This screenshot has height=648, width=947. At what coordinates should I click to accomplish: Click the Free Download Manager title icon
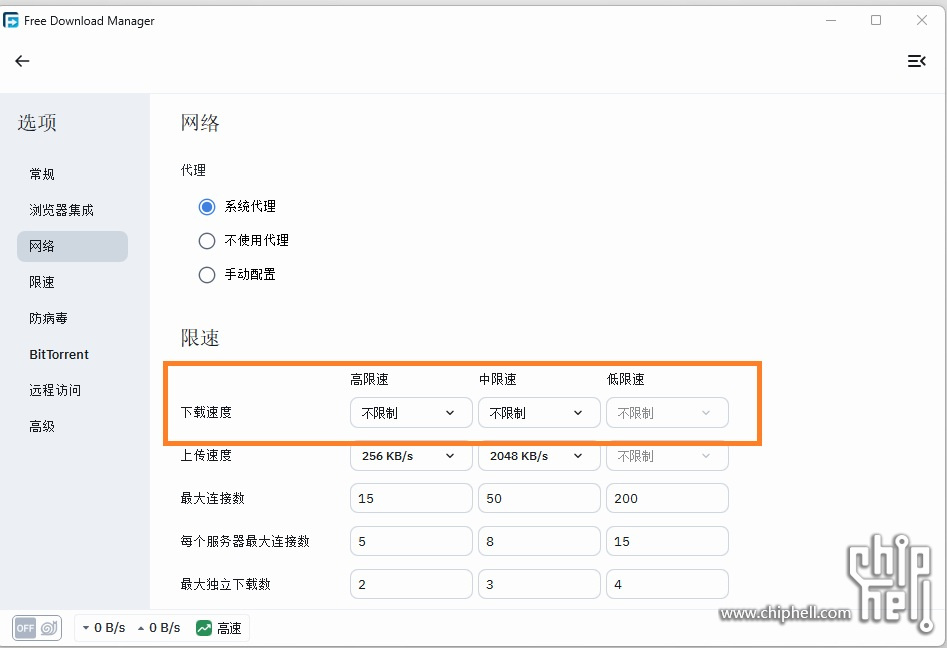12,20
